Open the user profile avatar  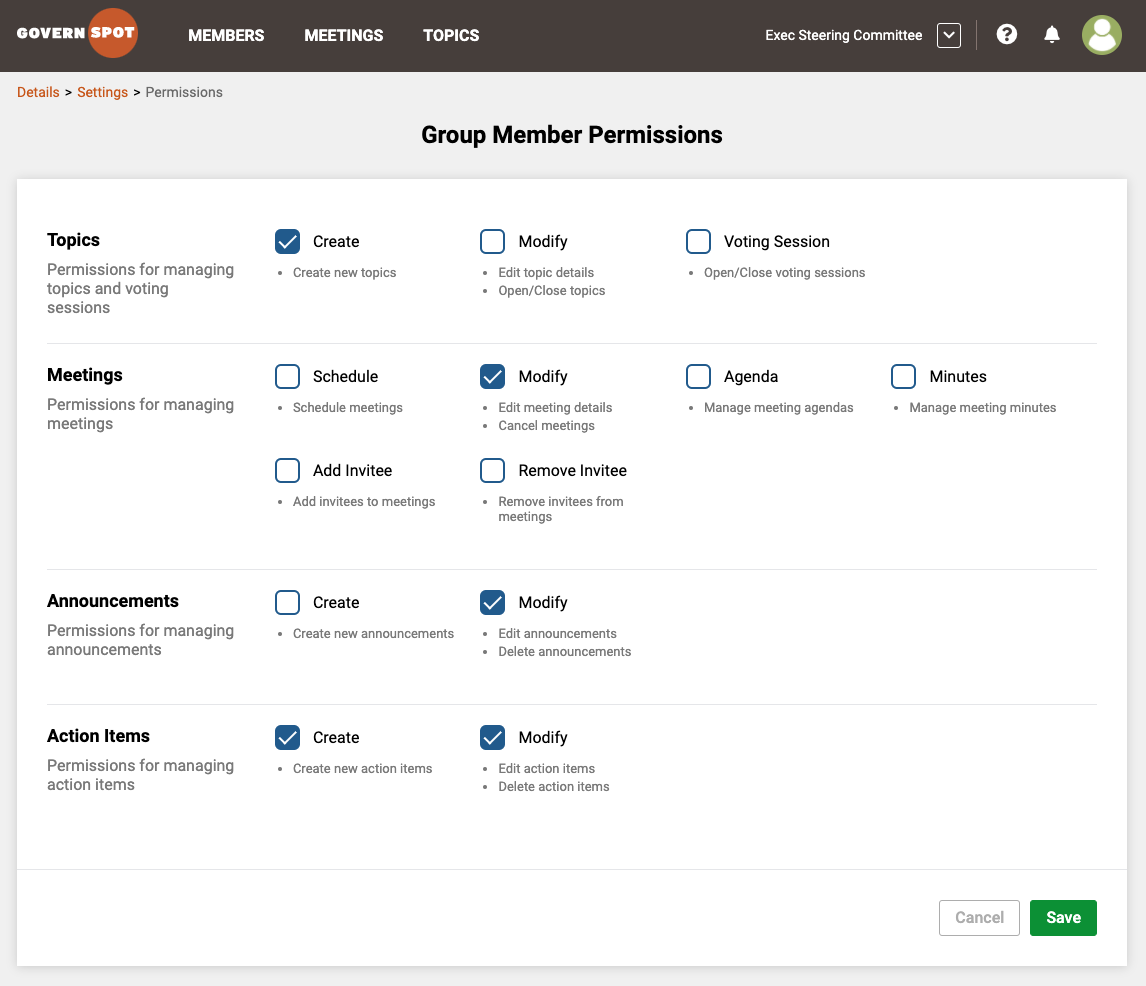pos(1101,35)
